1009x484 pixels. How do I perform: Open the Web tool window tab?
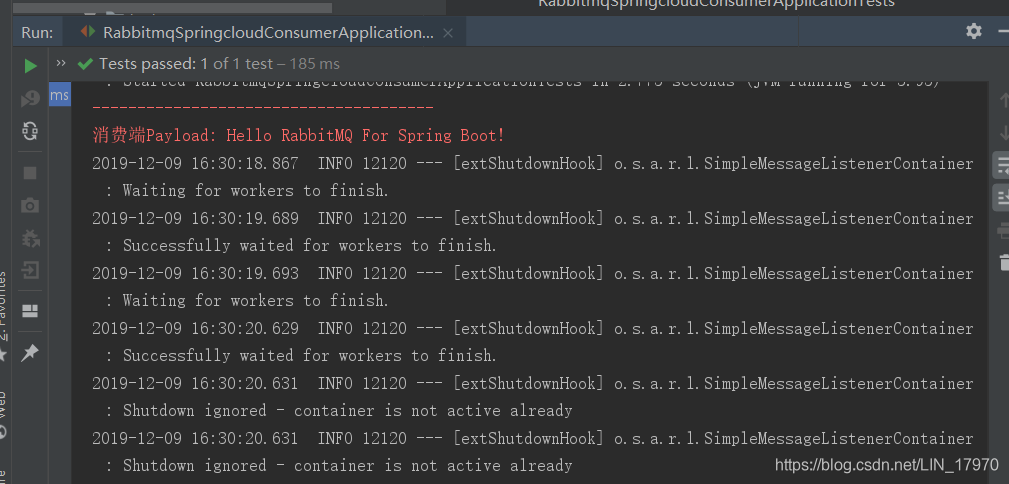3,405
